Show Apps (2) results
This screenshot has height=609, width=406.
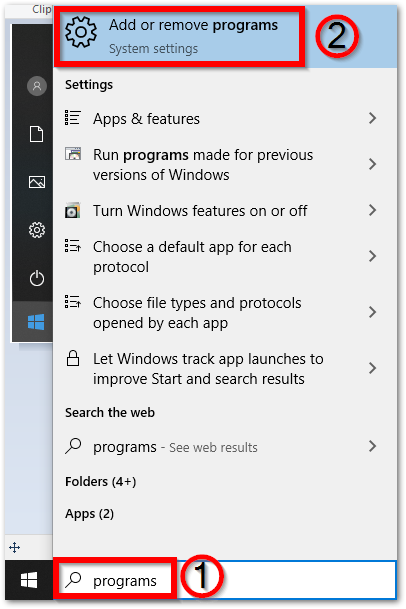(89, 514)
